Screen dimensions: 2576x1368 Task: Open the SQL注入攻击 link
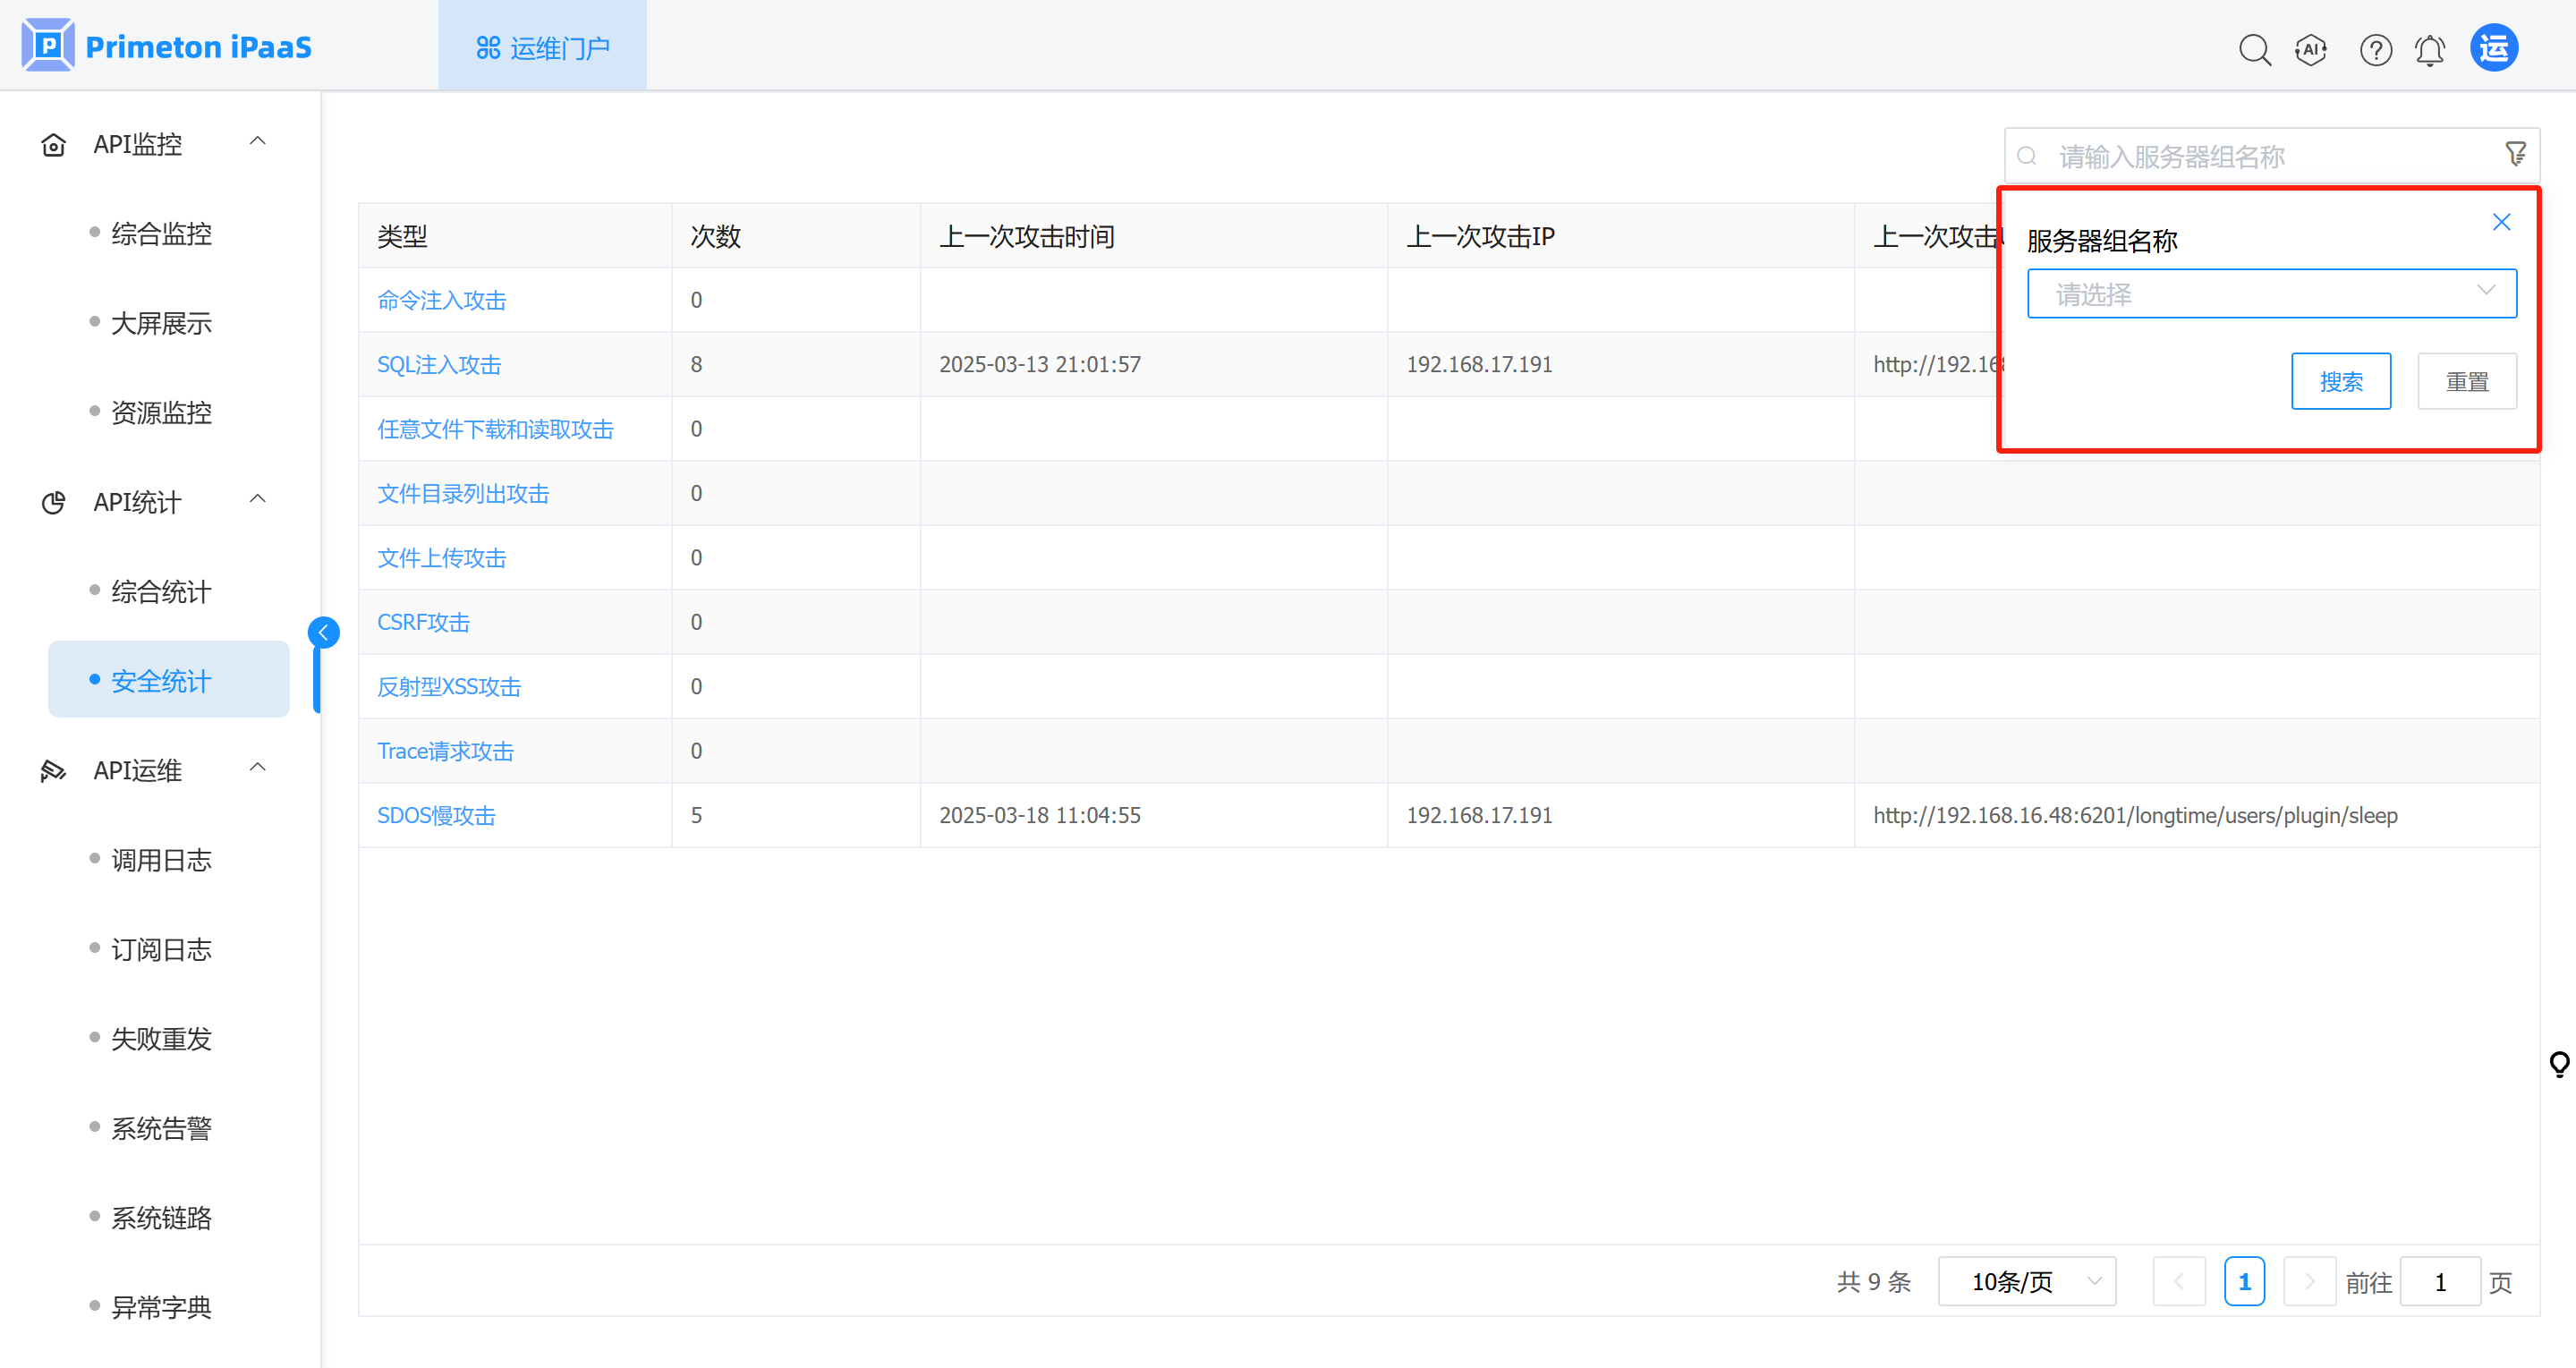pyautogui.click(x=439, y=365)
